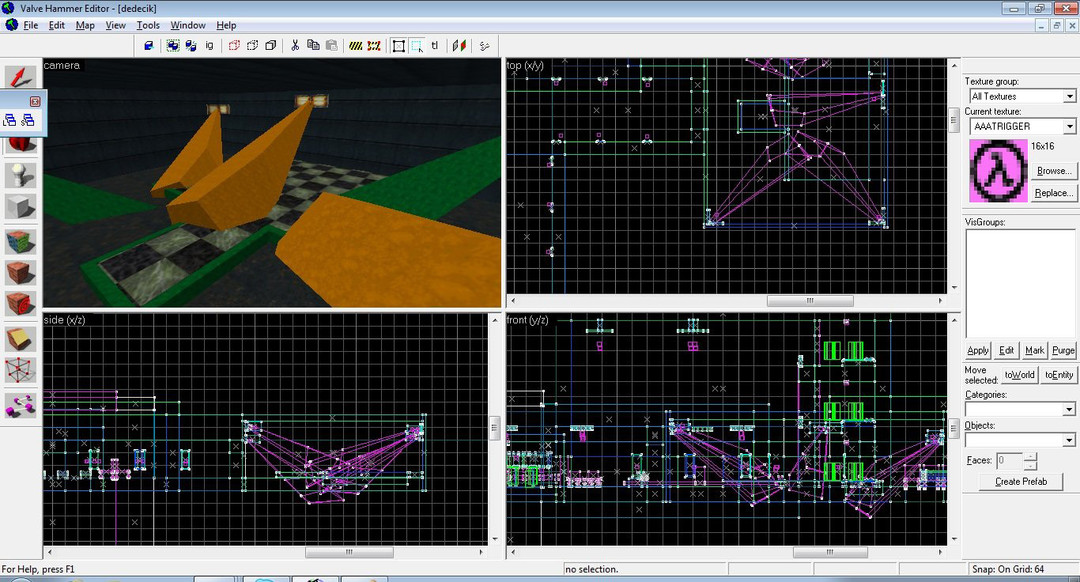Select the Path tool
This screenshot has width=1080, height=582.
(x=21, y=405)
